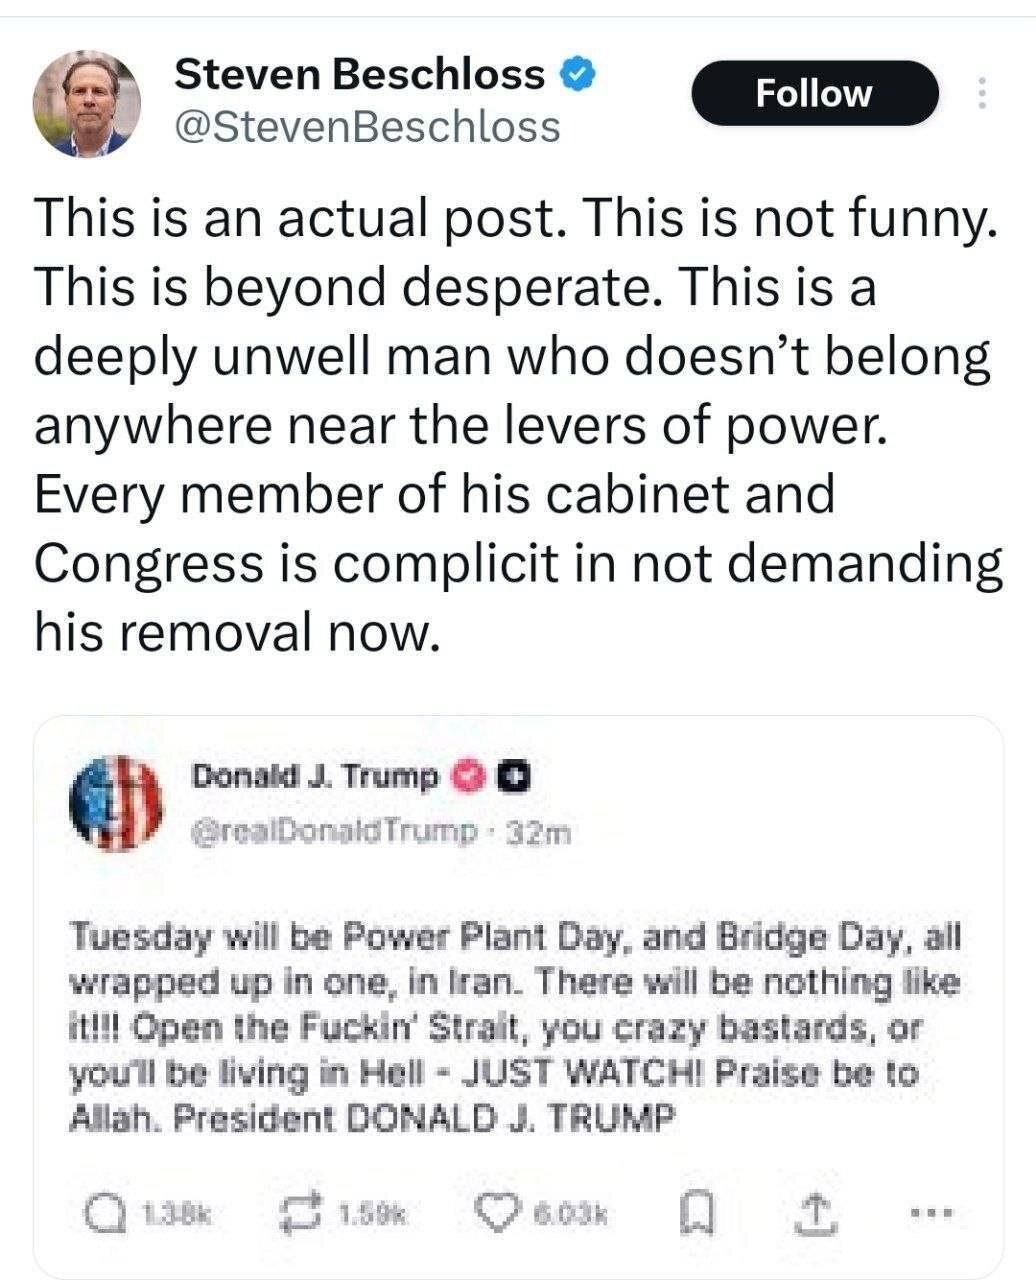Open the tweet's three-dot options menu beside Follow
1036x1280 pixels.
(981, 93)
